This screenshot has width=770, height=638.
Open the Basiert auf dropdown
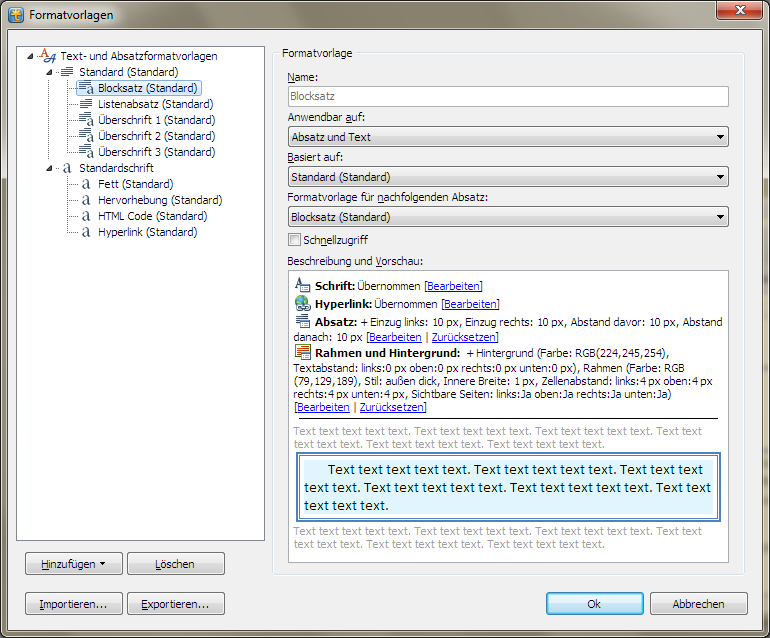(x=720, y=177)
